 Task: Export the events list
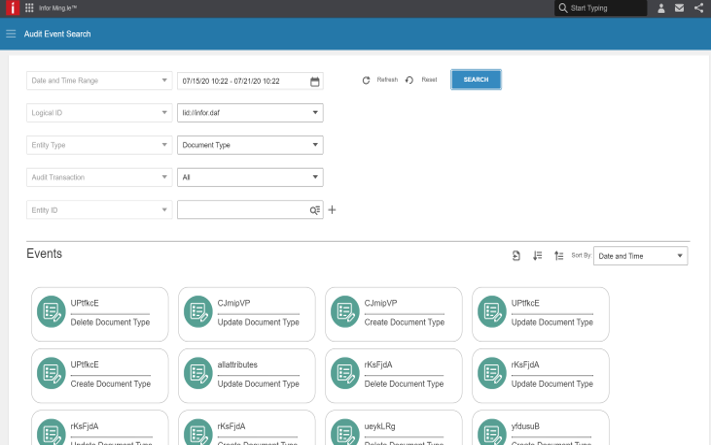[516, 256]
